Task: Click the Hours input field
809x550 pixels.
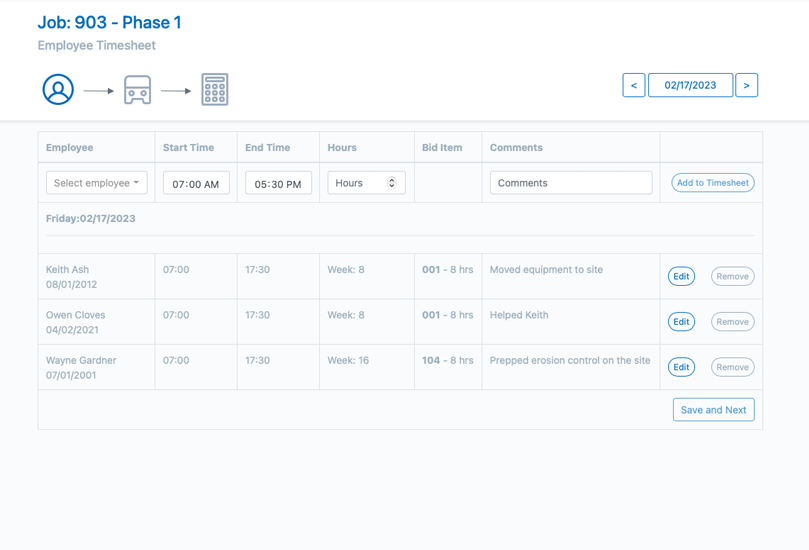Action: pyautogui.click(x=366, y=183)
